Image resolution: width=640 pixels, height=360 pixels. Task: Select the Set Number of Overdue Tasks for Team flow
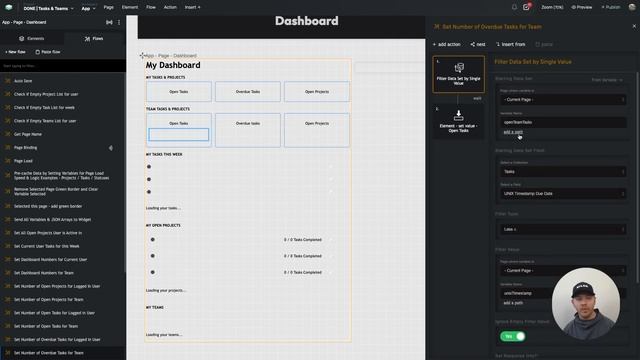click(x=63, y=353)
